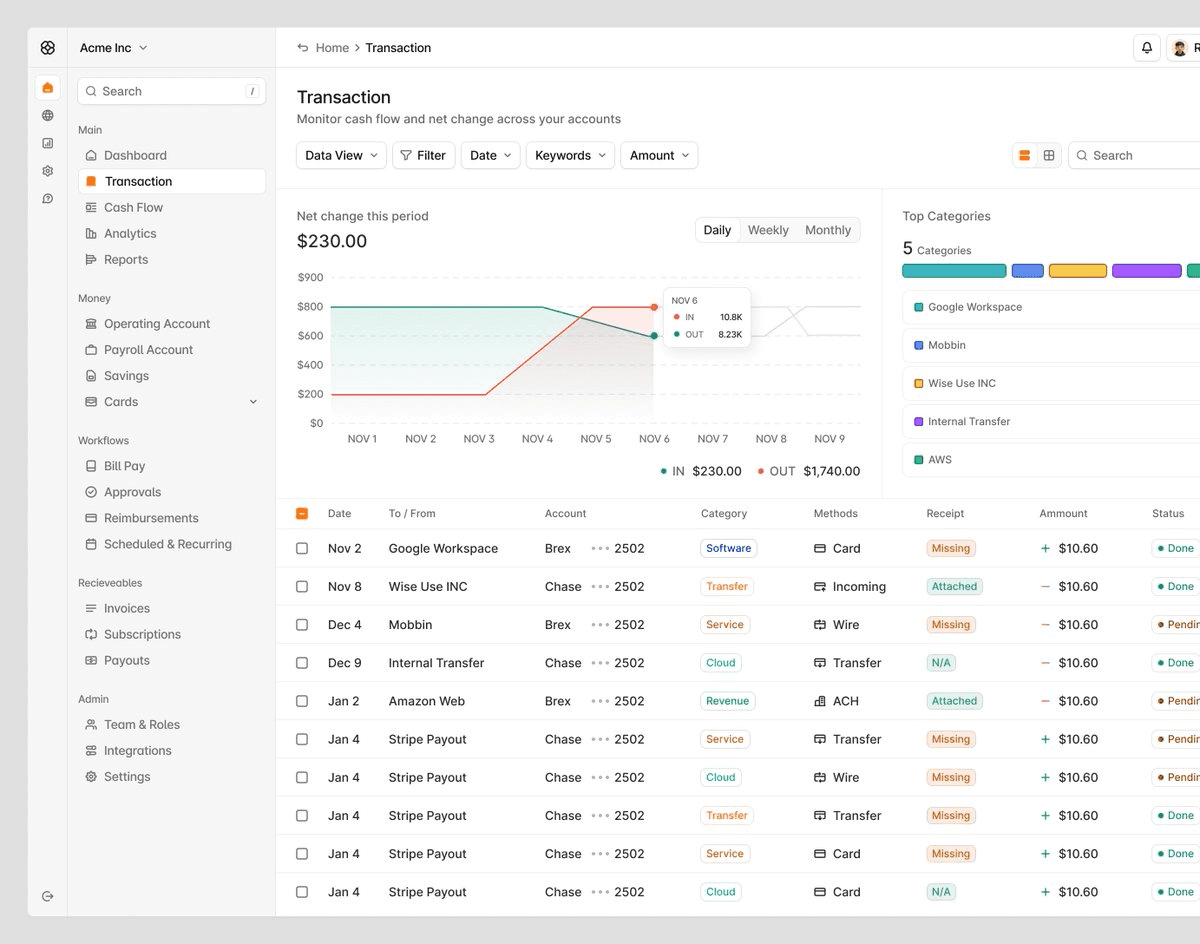
Task: Check the Stripe Payout row with Cloud and Wire
Action: click(302, 778)
